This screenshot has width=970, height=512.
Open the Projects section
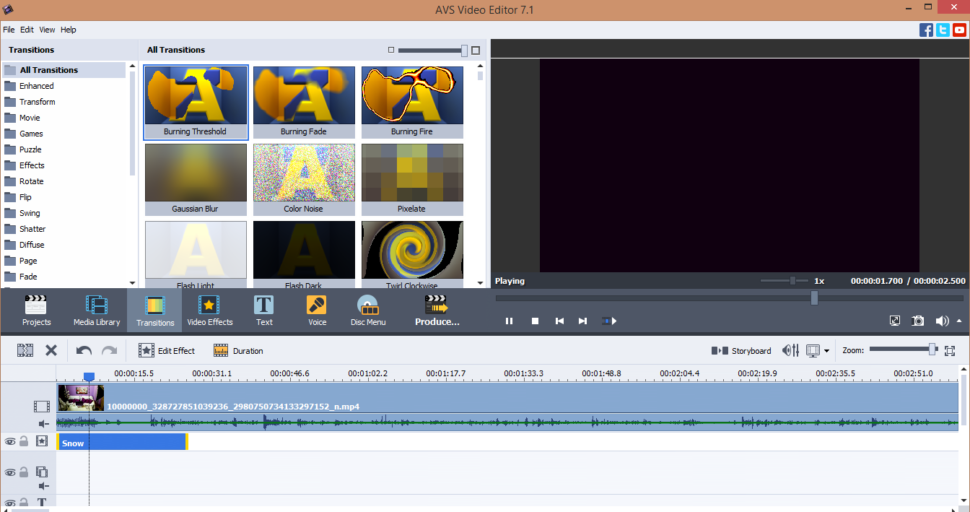coord(36,310)
